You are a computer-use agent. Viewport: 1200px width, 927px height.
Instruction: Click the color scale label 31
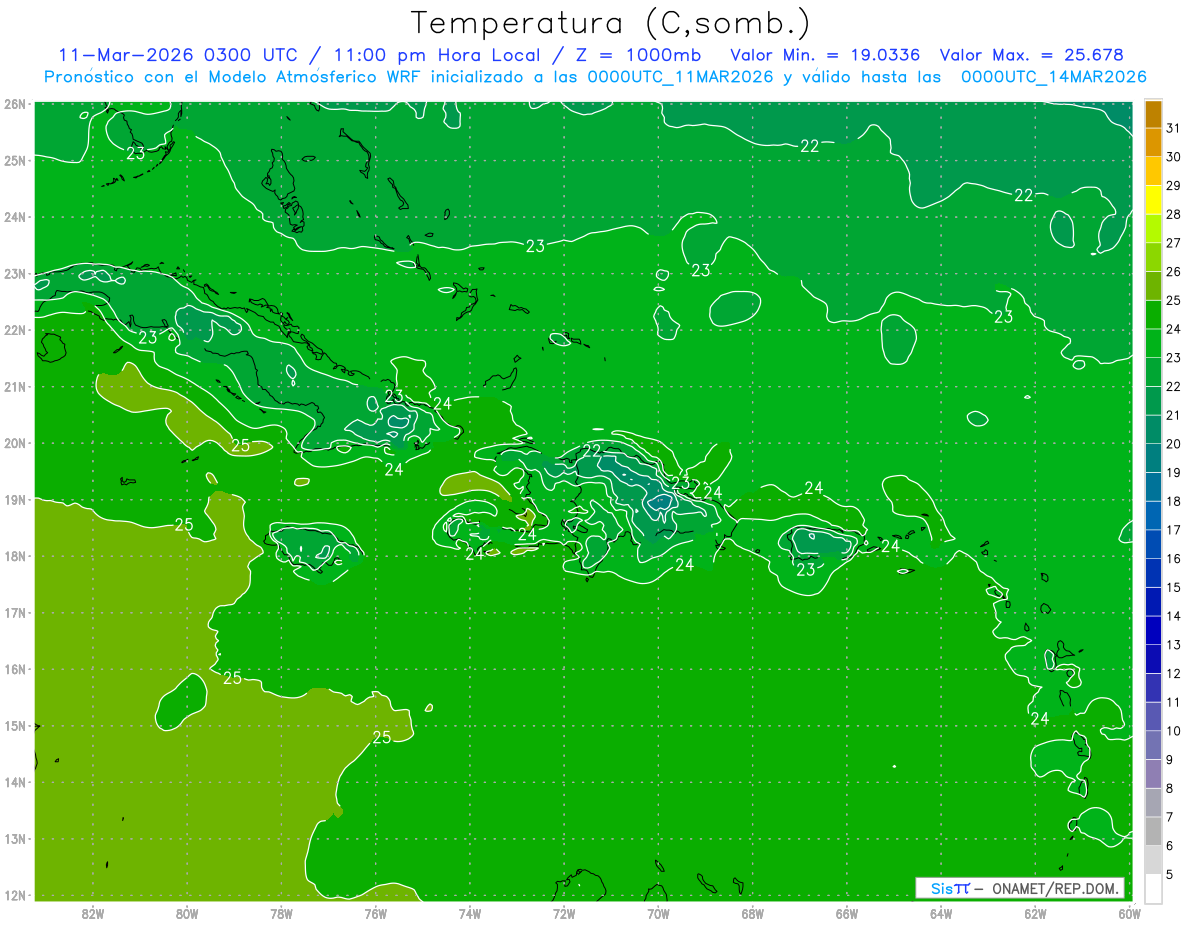[x=1173, y=128]
